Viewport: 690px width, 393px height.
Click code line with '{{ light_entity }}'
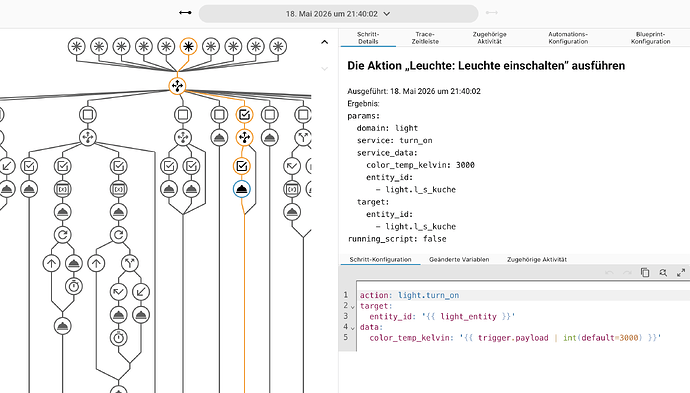[x=442, y=316]
